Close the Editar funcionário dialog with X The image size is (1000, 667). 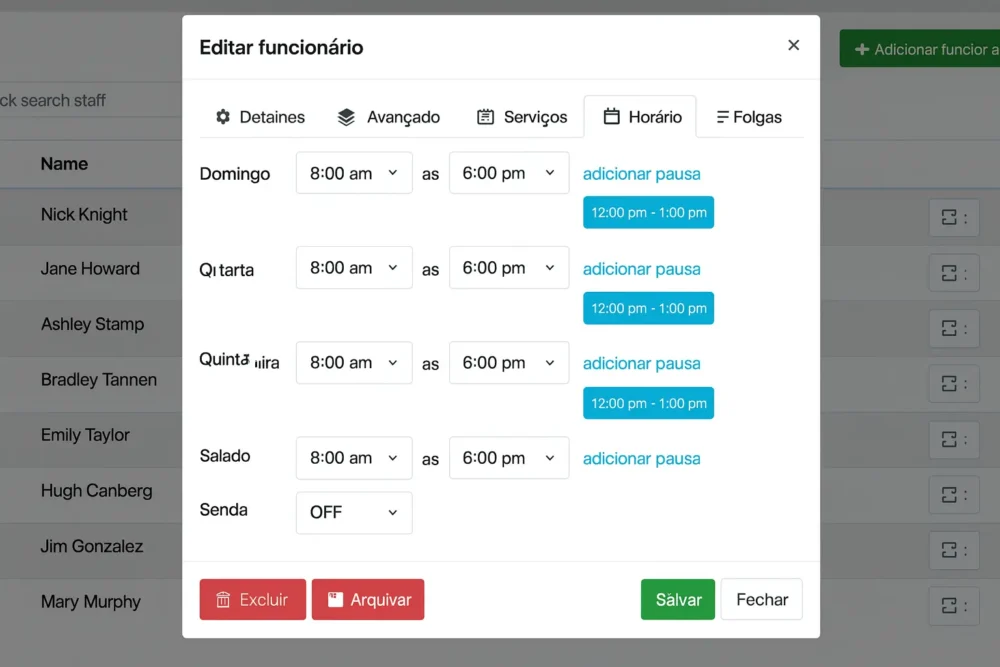[793, 45]
